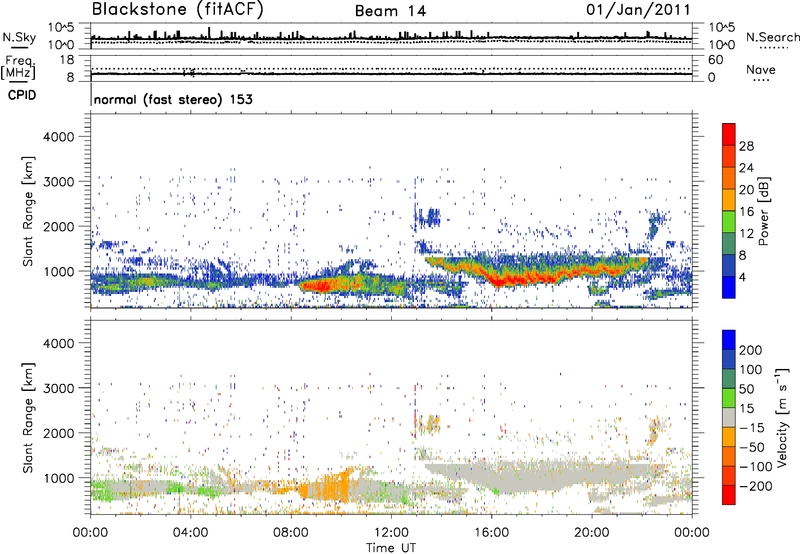Select 'normal (fast stereo) 153' text
The width and height of the screenshot is (800, 554).
coord(173,99)
